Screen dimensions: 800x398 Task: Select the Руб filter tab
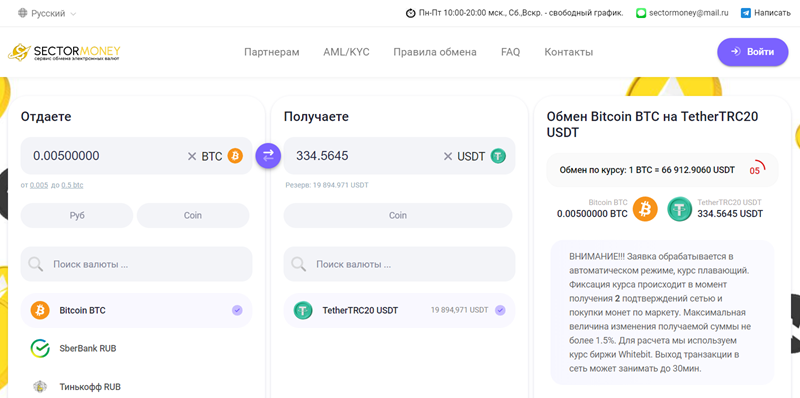(x=77, y=215)
